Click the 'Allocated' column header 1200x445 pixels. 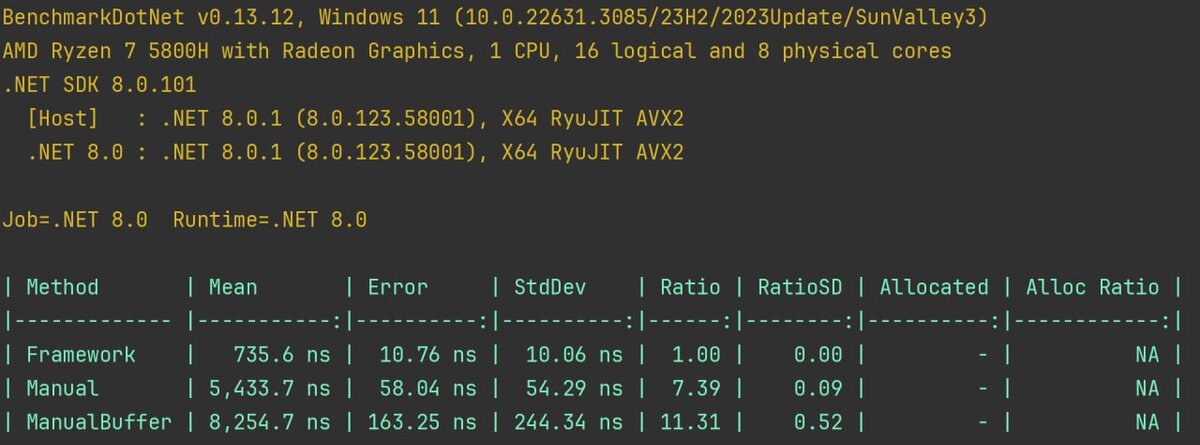click(x=934, y=288)
